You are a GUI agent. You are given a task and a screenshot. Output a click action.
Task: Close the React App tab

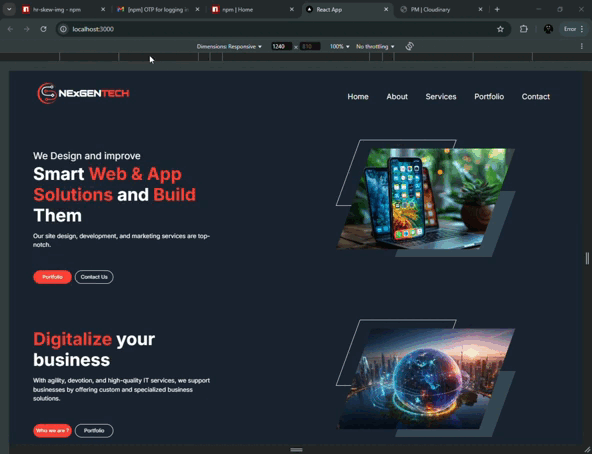(386, 9)
